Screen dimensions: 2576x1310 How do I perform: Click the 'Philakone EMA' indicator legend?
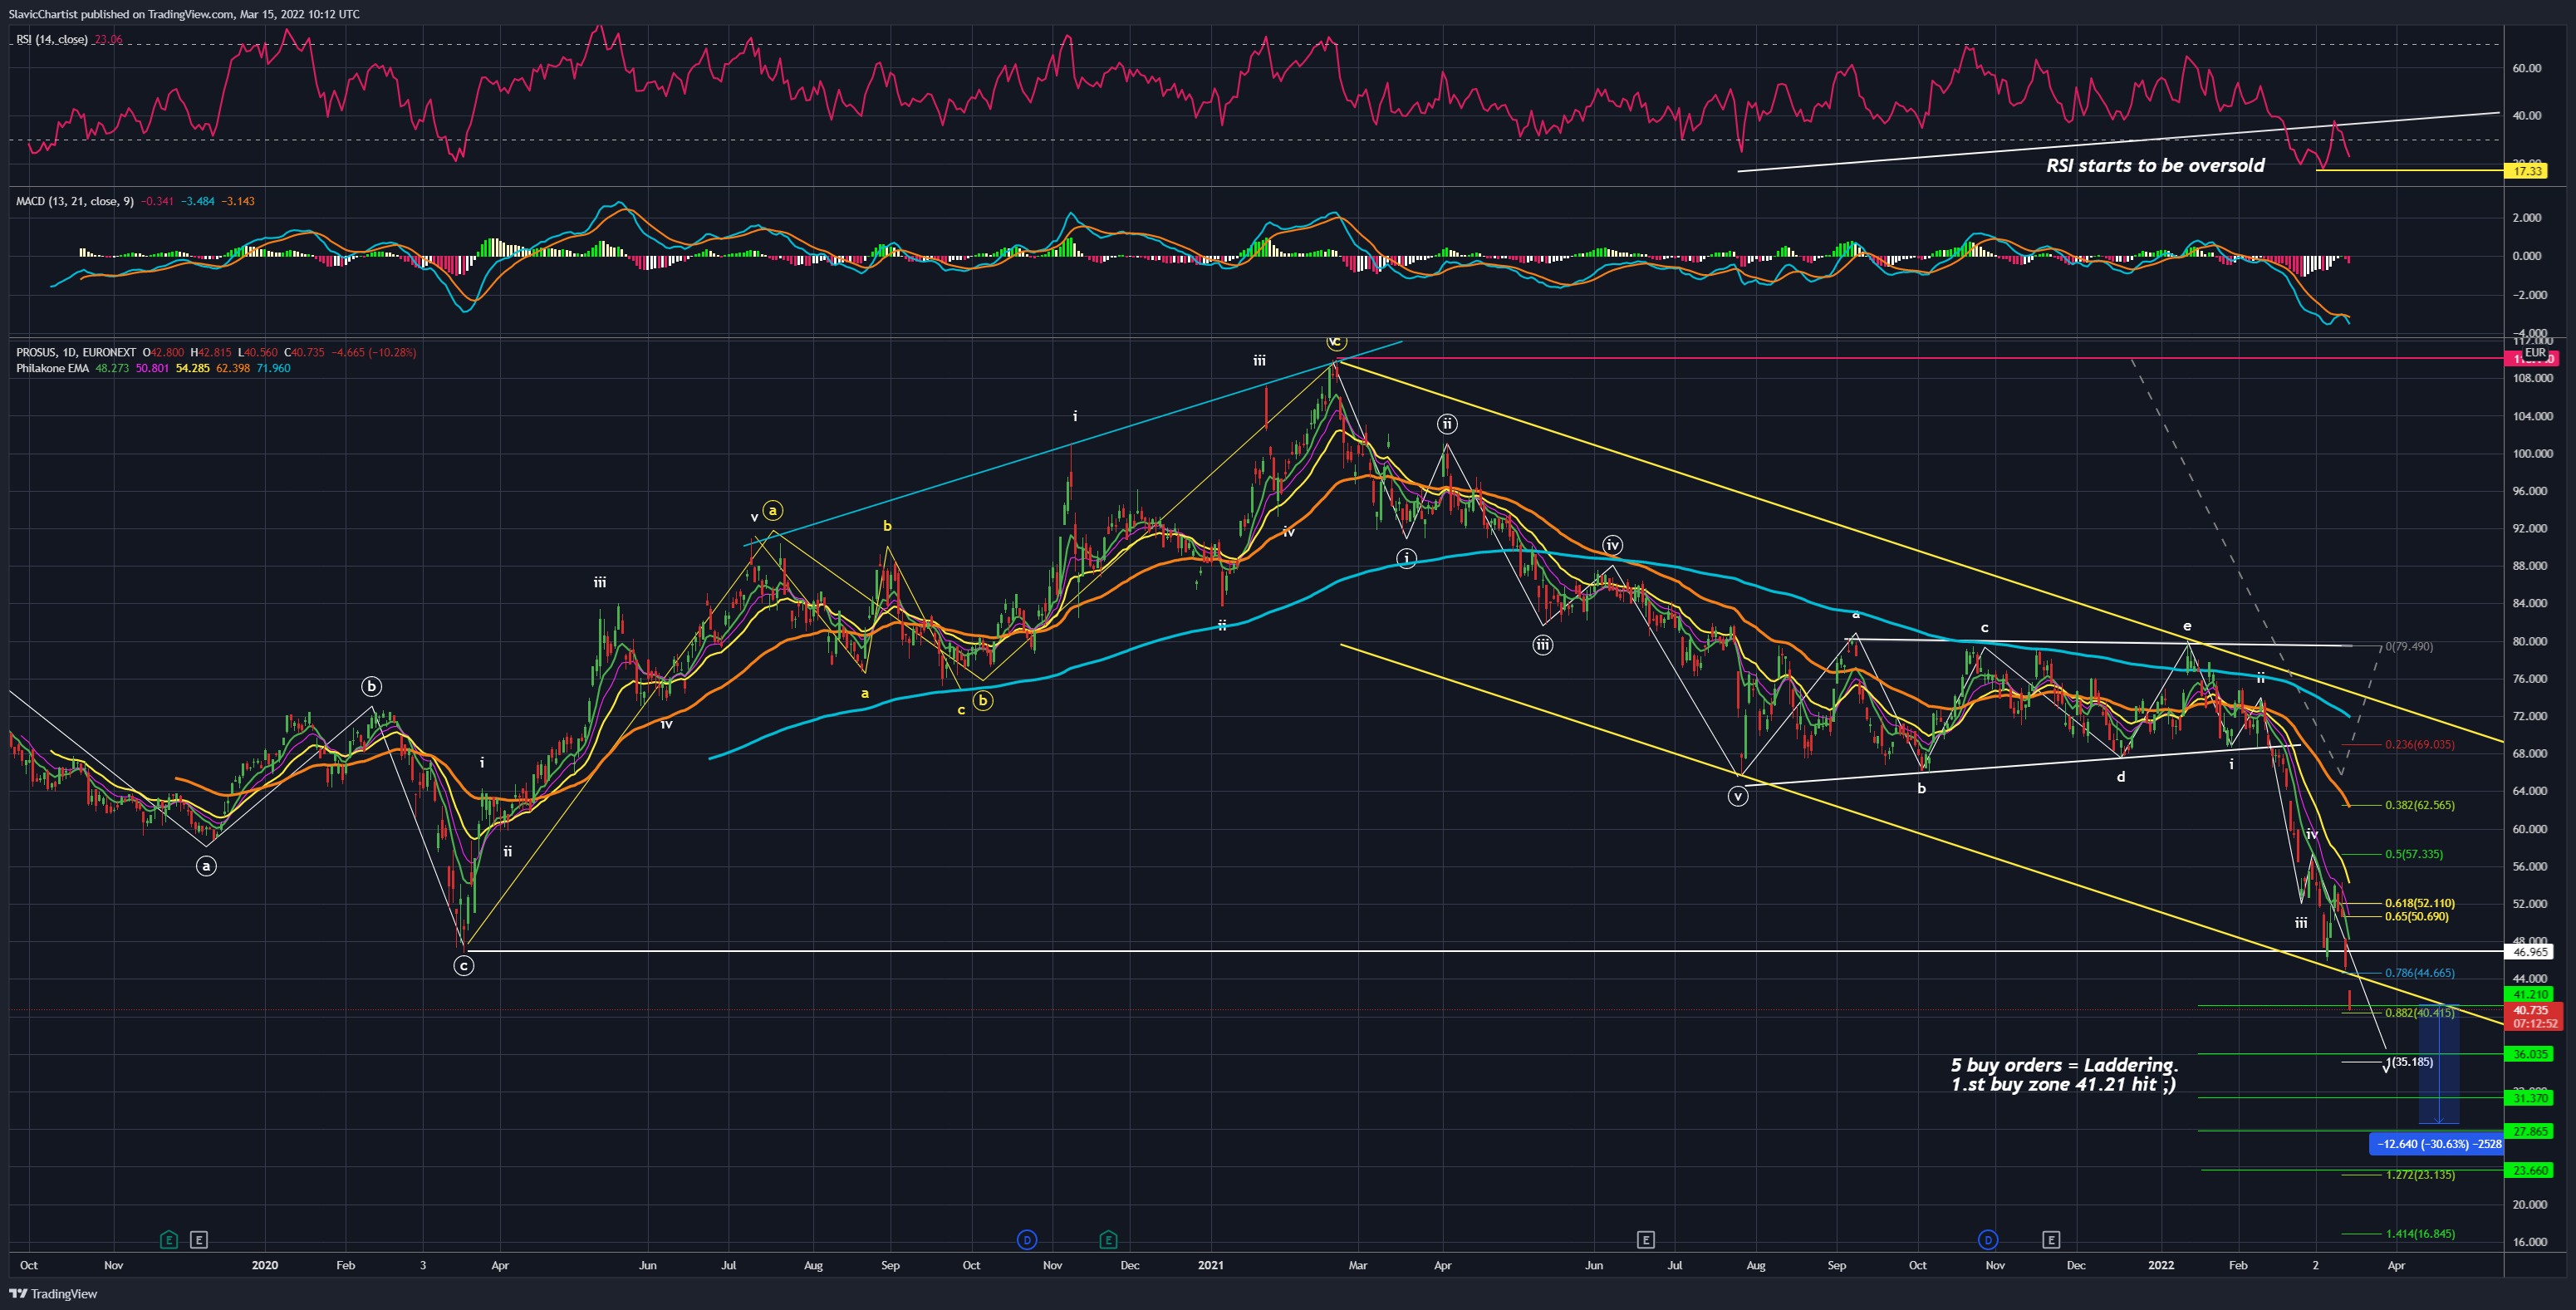coord(53,368)
